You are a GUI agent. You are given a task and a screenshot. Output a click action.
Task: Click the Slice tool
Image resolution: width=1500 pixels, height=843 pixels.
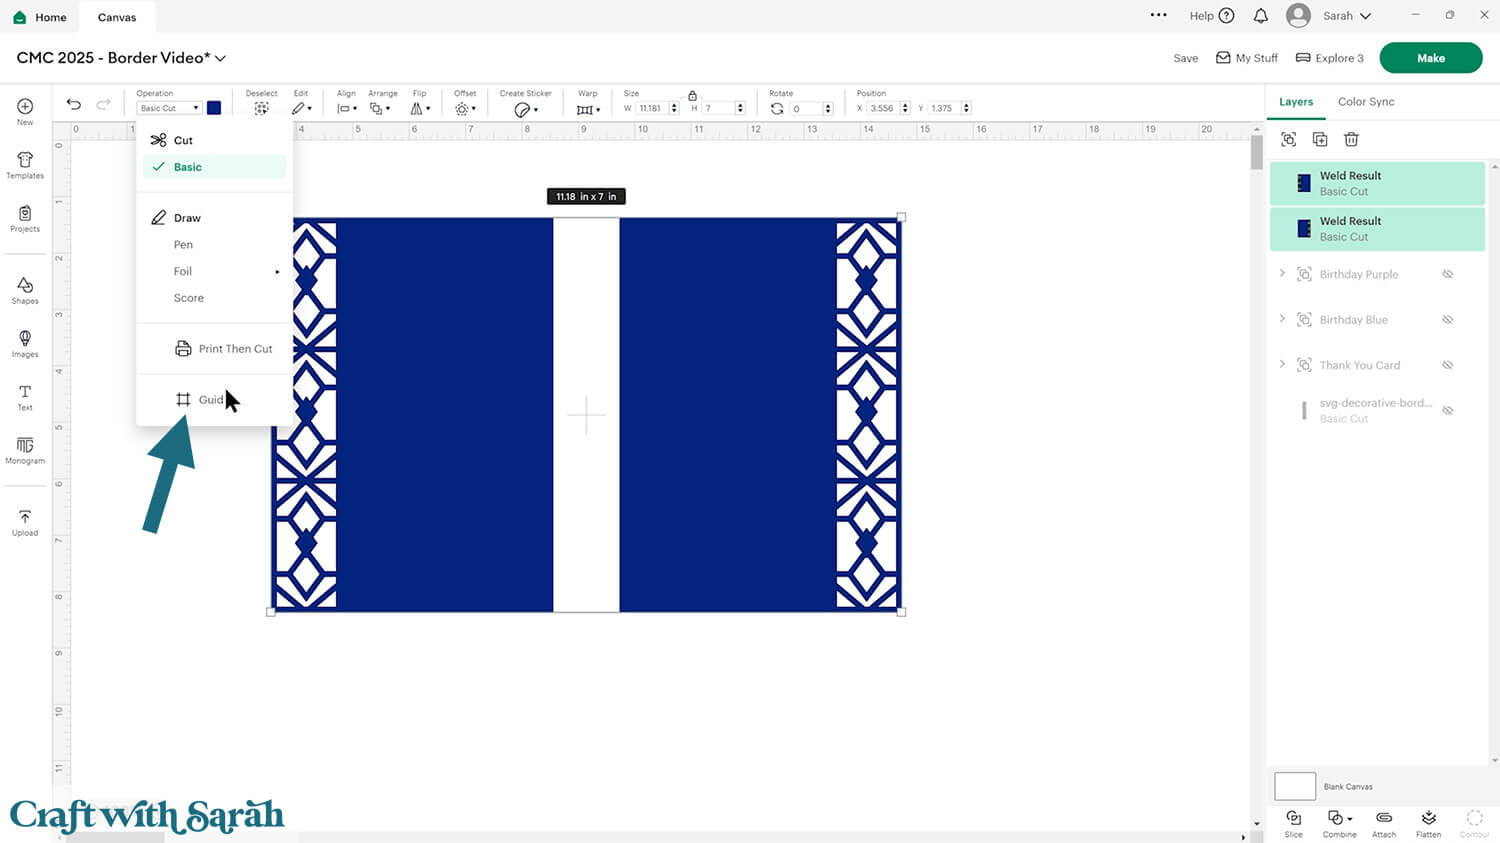tap(1293, 823)
